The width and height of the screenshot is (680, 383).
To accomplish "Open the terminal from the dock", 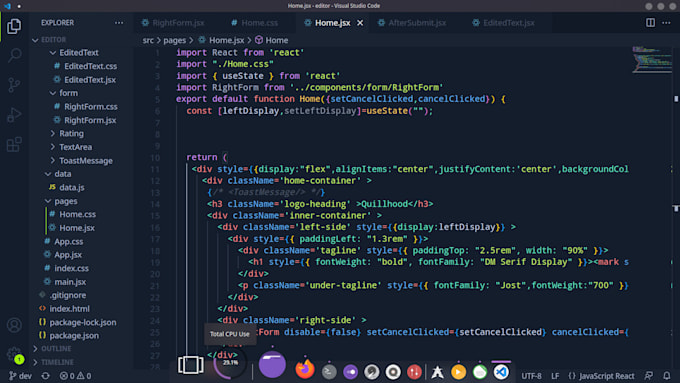I will [329, 372].
